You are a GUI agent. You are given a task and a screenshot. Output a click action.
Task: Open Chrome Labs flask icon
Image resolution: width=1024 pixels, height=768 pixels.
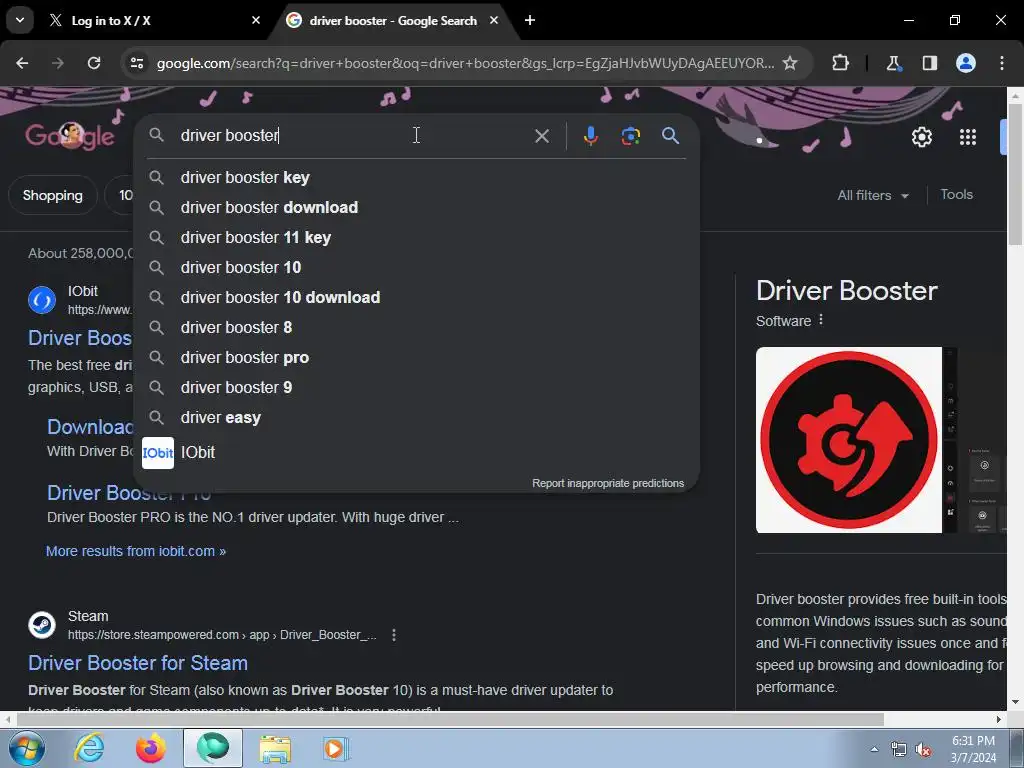click(893, 63)
